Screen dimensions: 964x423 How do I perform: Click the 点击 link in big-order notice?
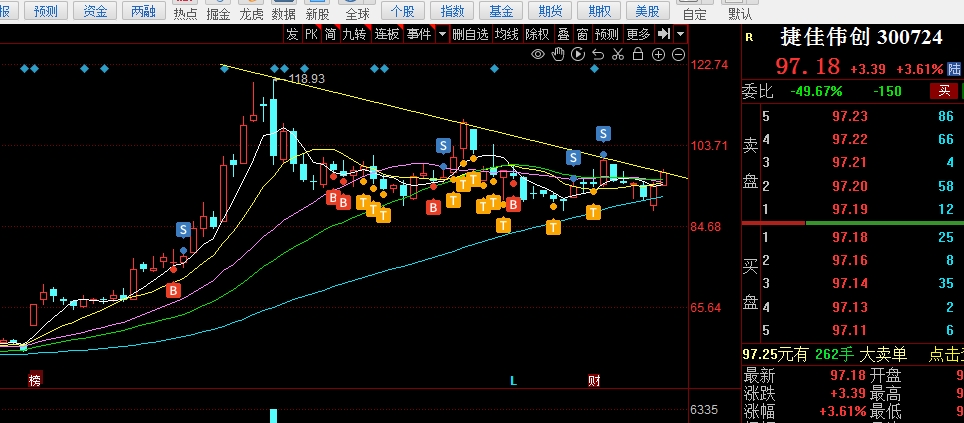[x=946, y=354]
